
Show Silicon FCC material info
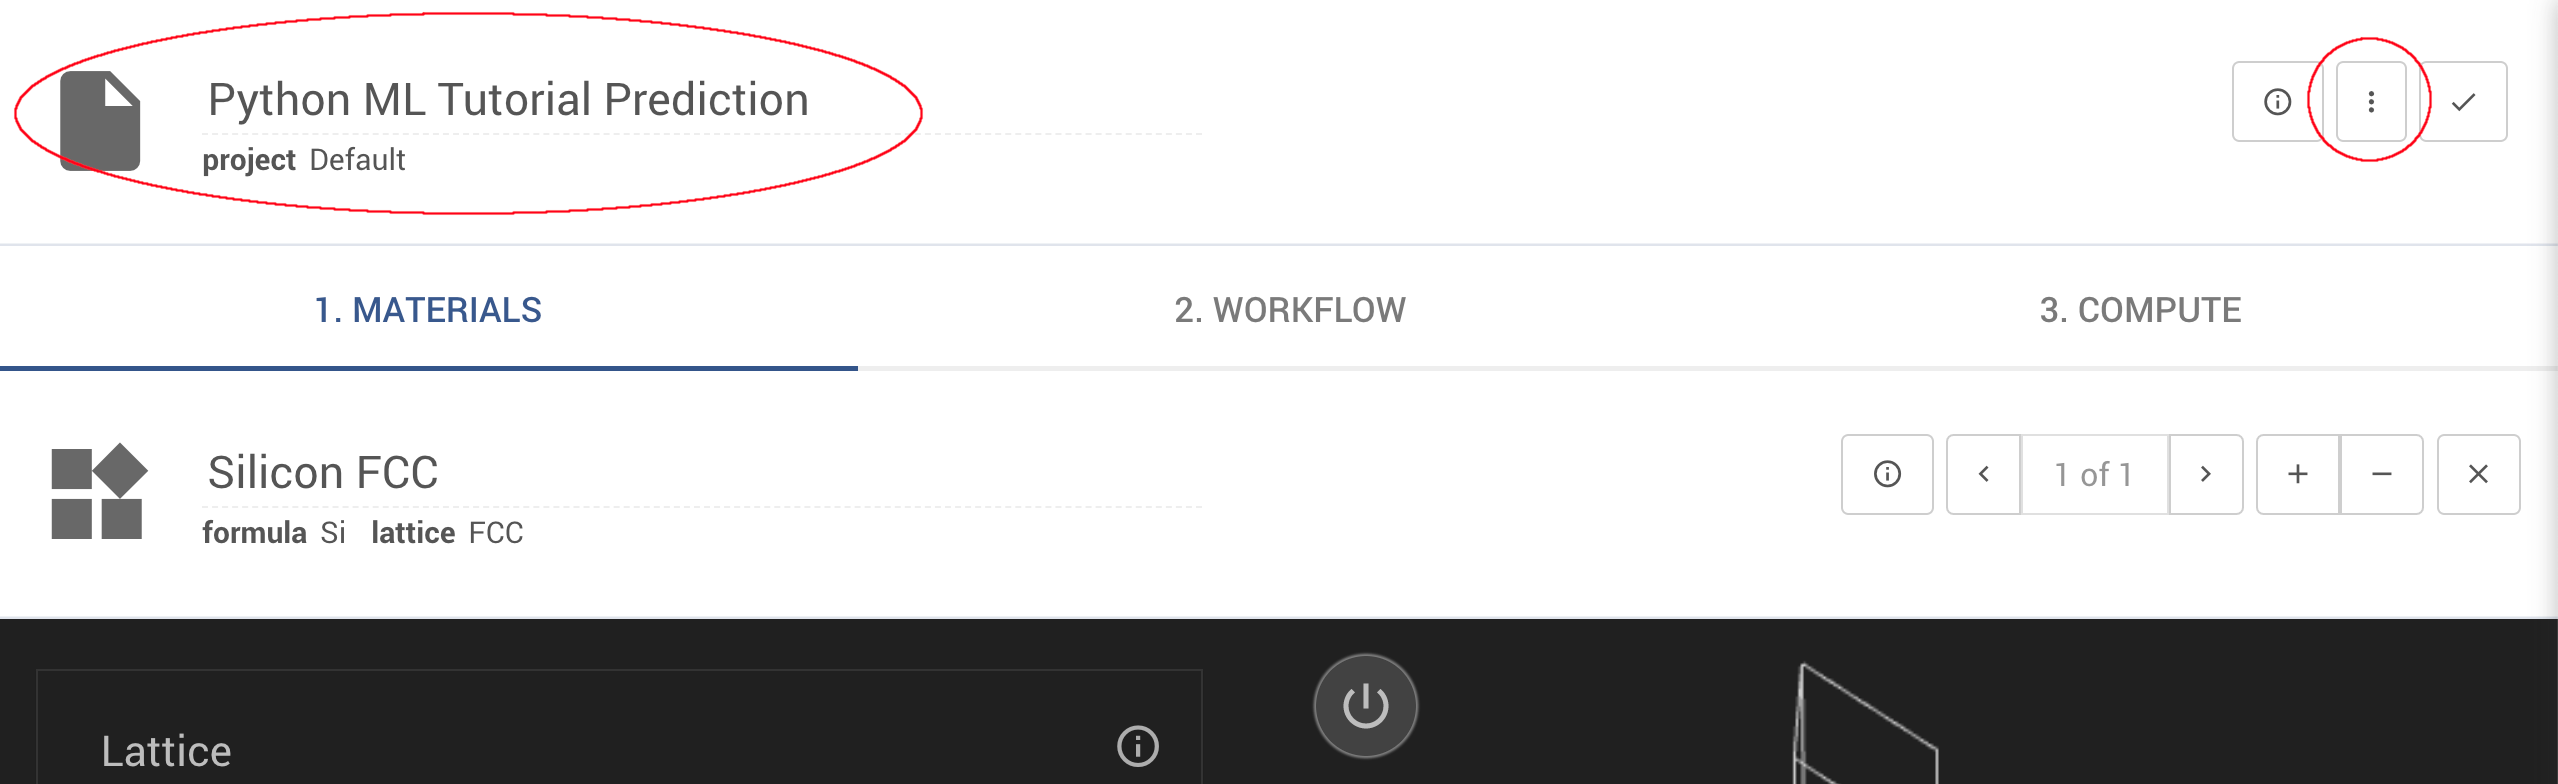[1887, 474]
